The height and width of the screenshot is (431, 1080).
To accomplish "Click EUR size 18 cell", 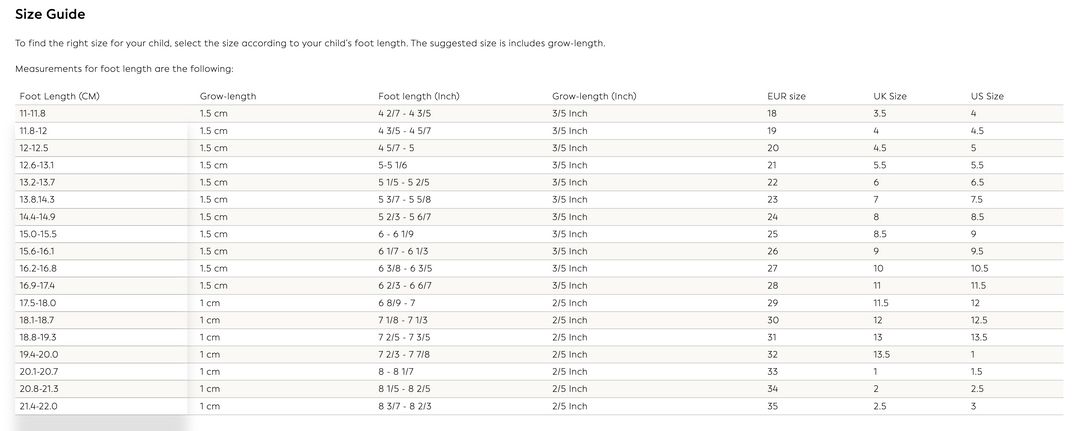I will tap(772, 114).
